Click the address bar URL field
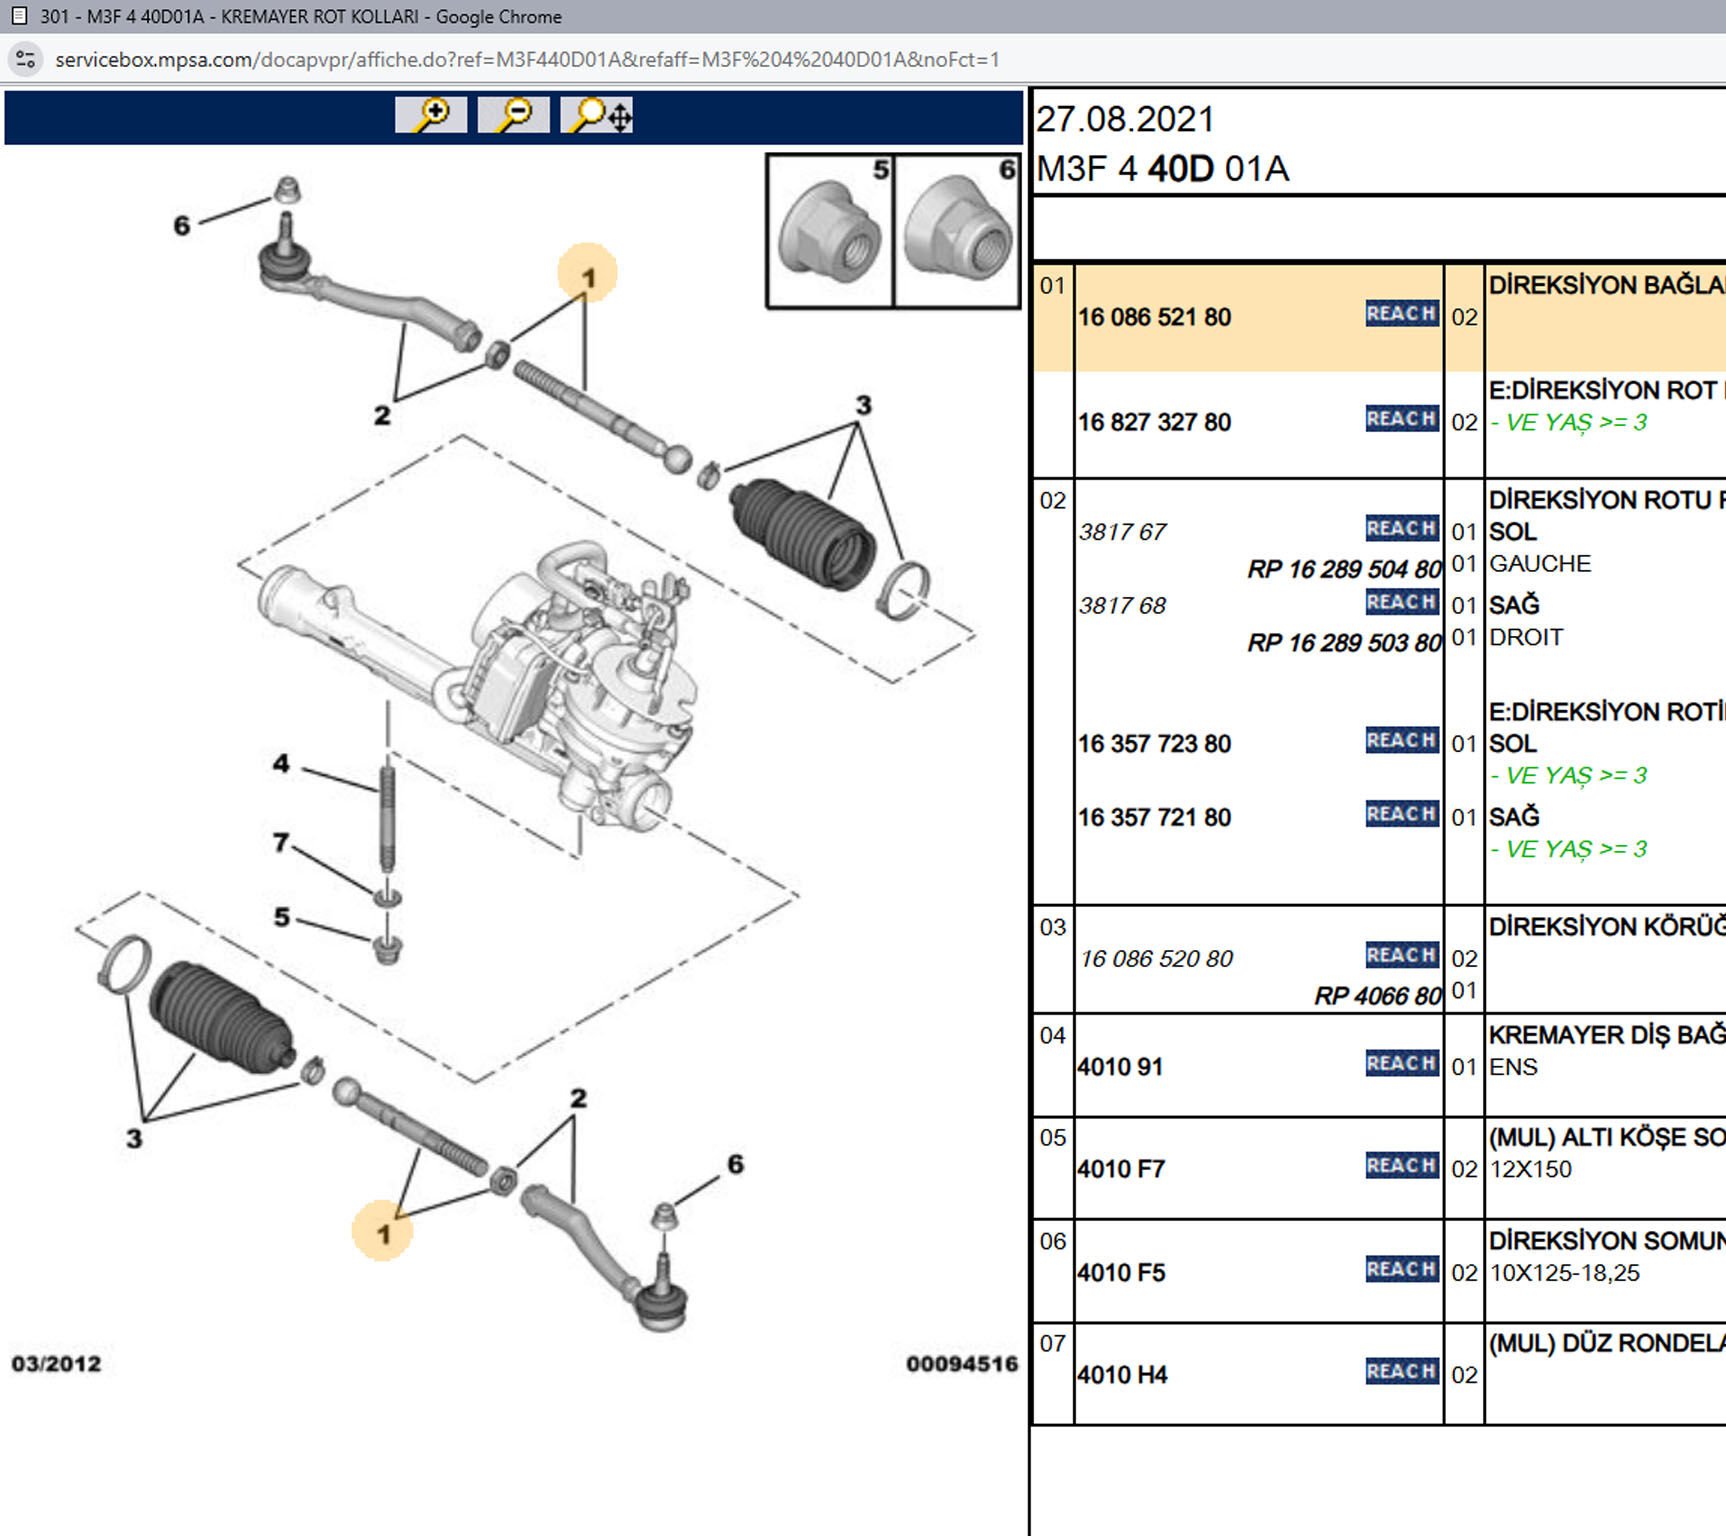Image resolution: width=1726 pixels, height=1536 pixels. [x=527, y=59]
